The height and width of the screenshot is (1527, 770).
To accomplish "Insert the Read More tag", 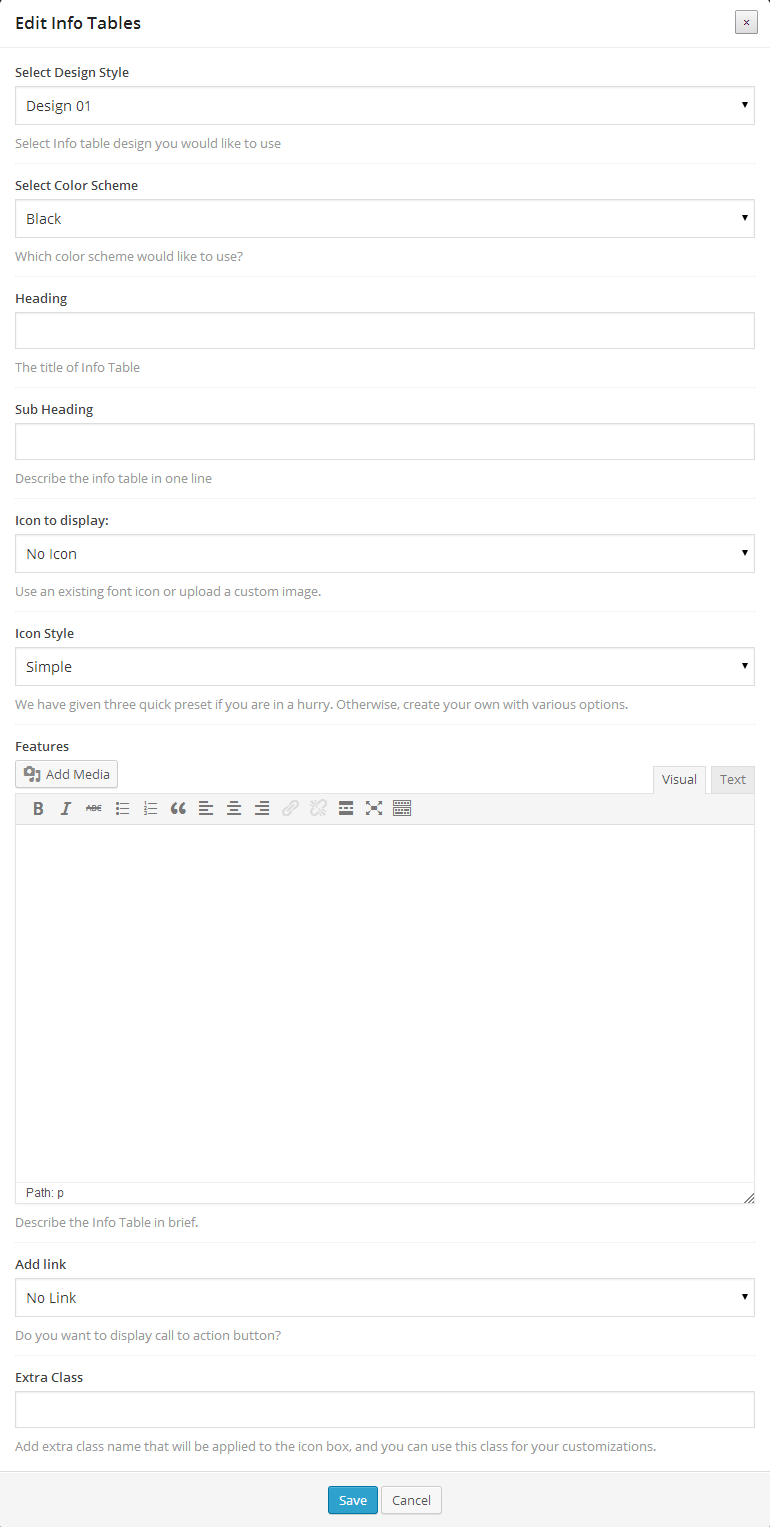I will [x=346, y=809].
